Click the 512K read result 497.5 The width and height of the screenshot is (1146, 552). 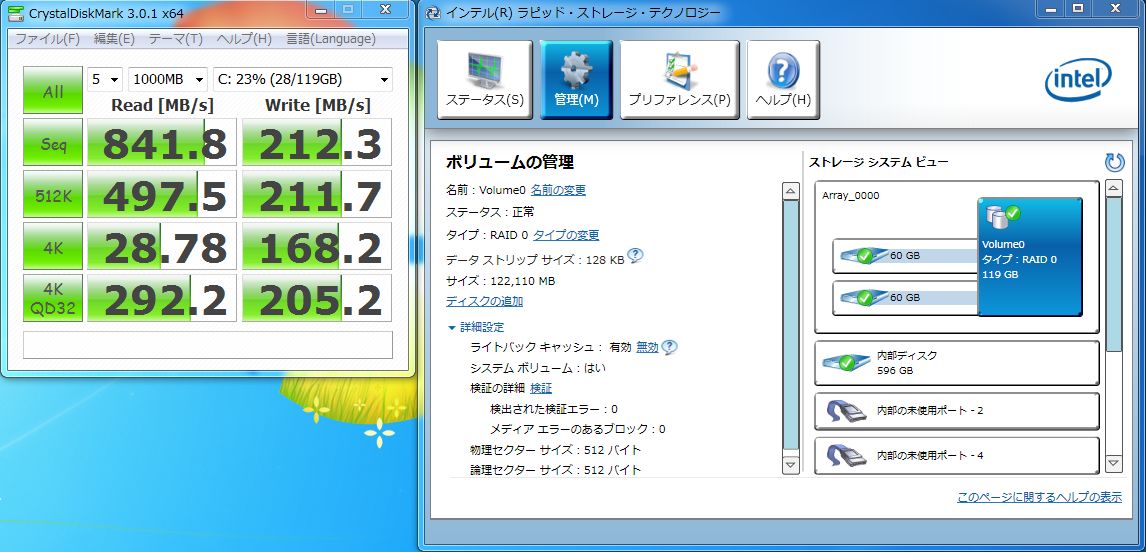point(162,194)
